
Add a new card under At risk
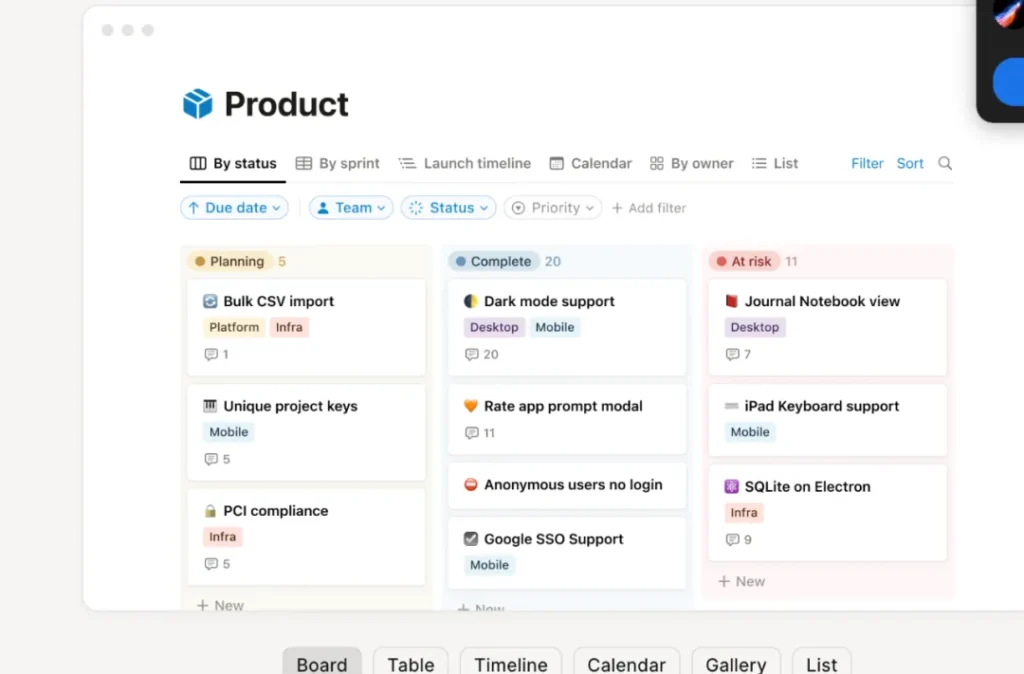(x=741, y=581)
